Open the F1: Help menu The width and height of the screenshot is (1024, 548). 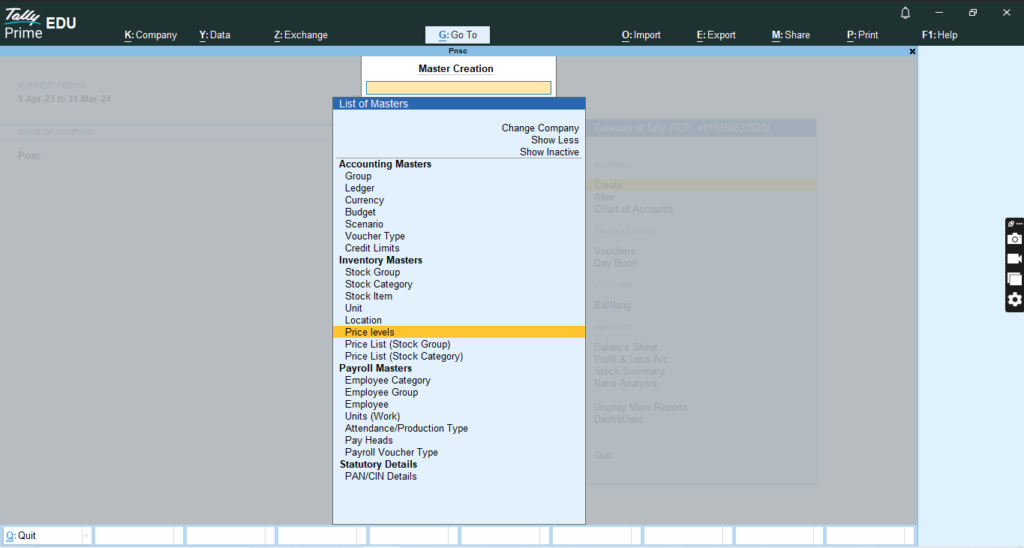click(940, 35)
